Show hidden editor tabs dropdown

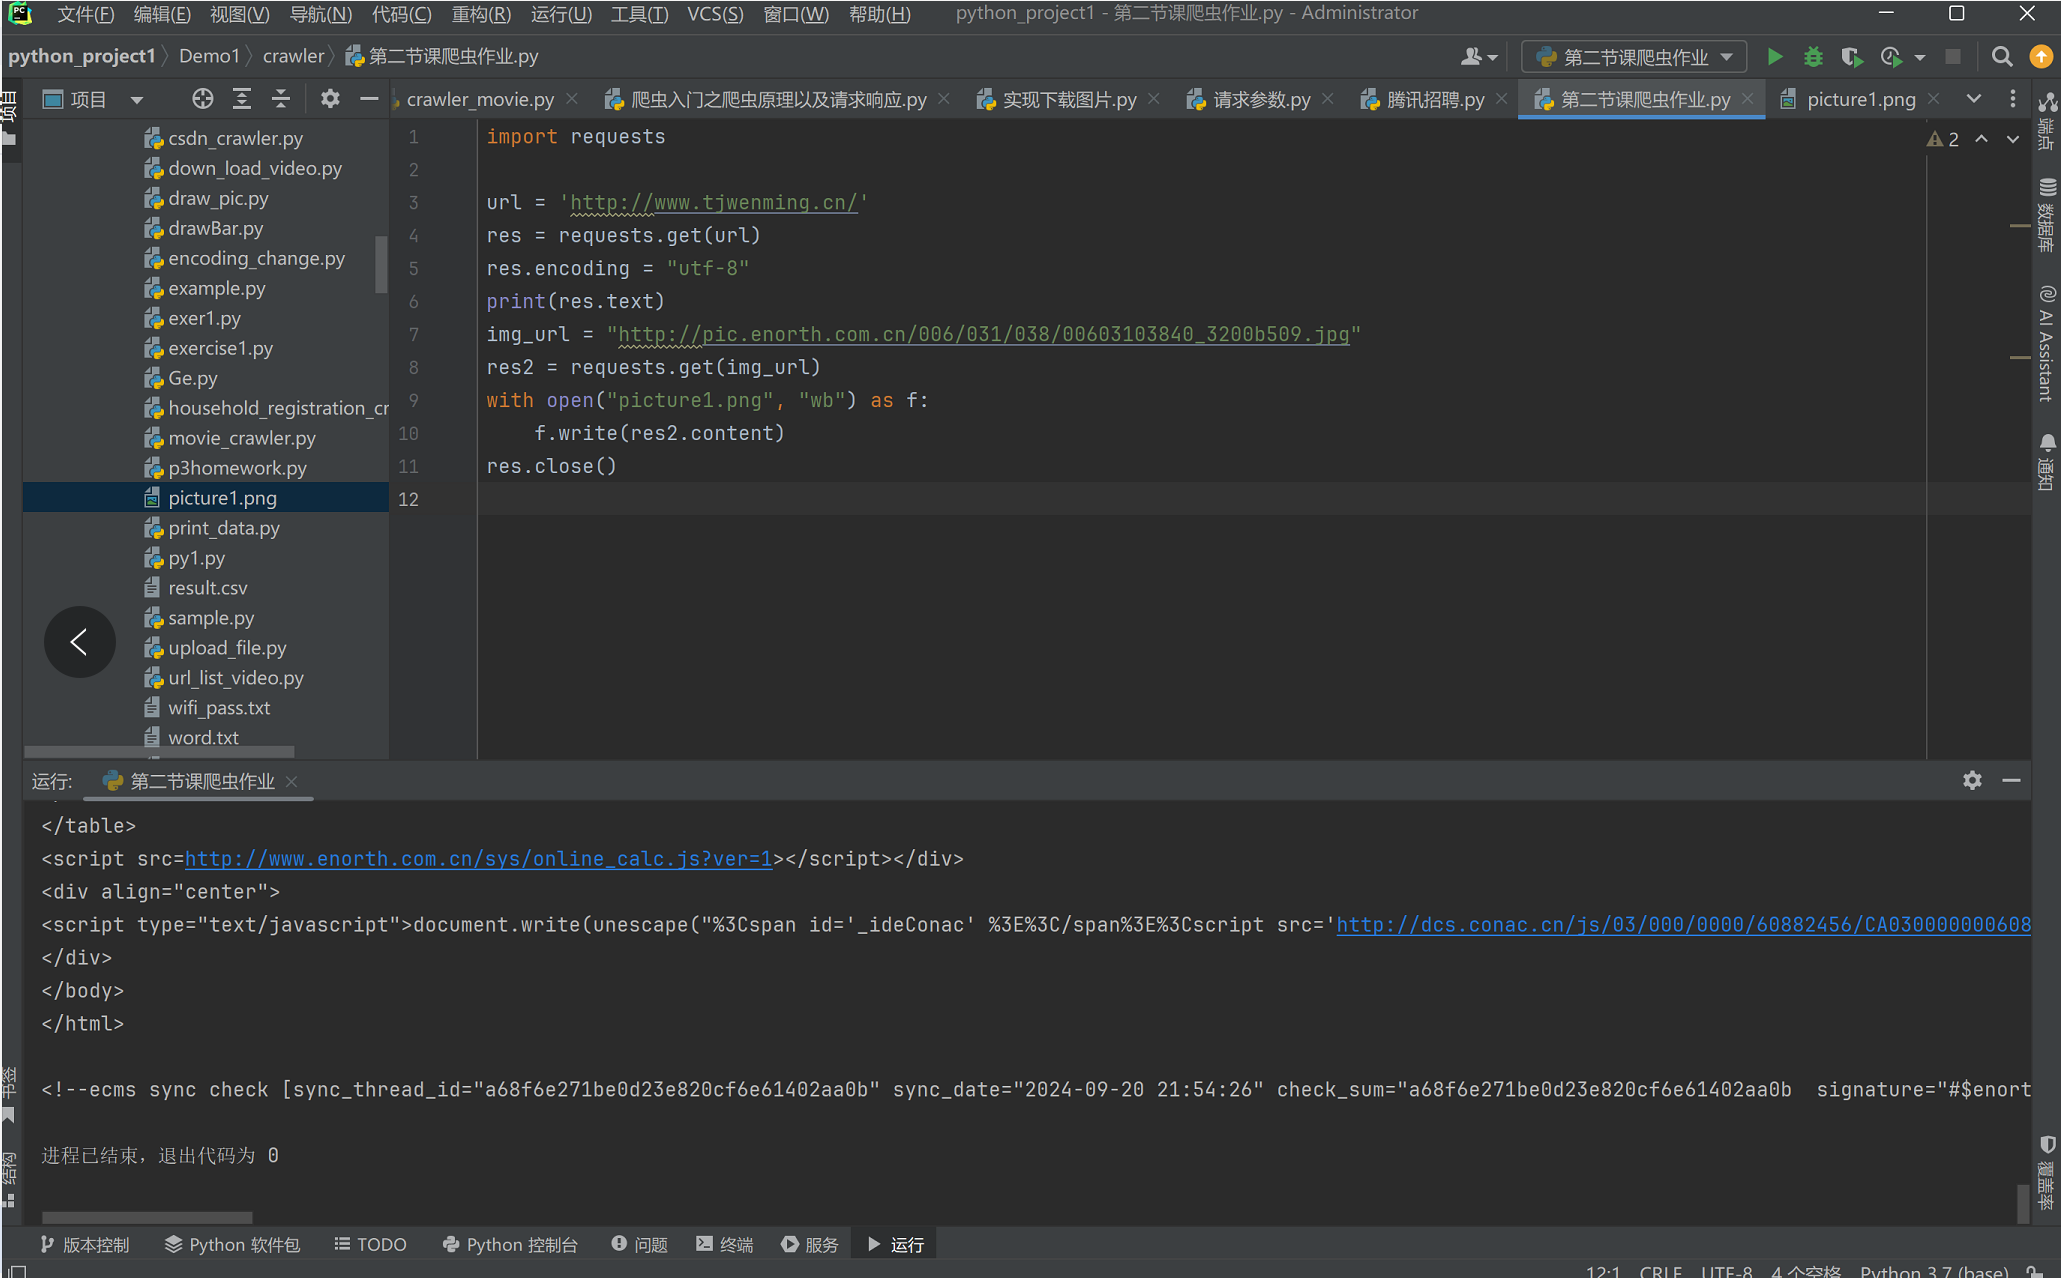click(1973, 99)
